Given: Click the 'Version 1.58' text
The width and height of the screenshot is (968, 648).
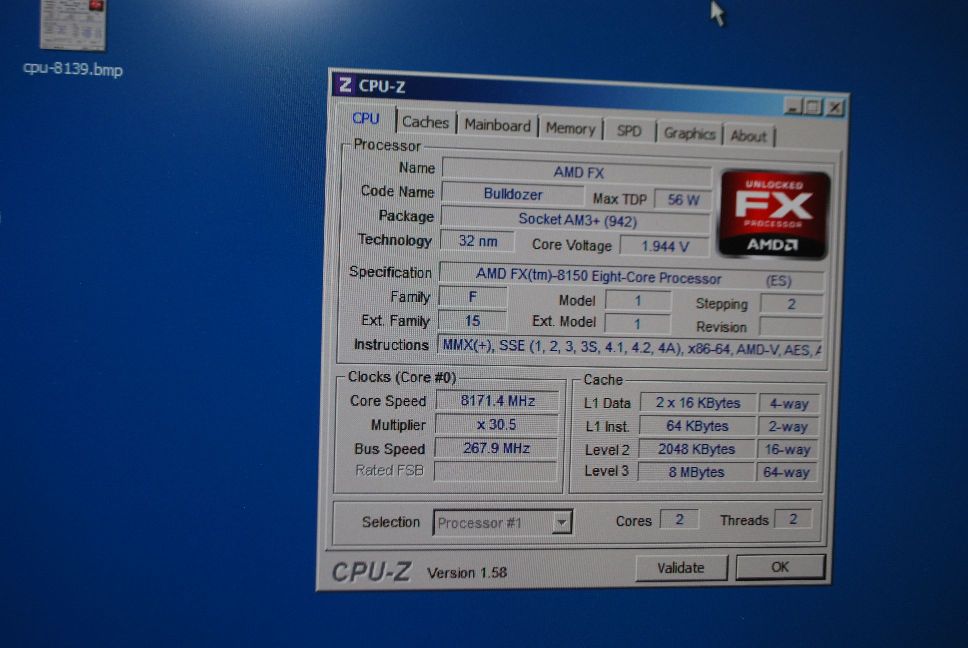Looking at the screenshot, I should click(x=467, y=573).
